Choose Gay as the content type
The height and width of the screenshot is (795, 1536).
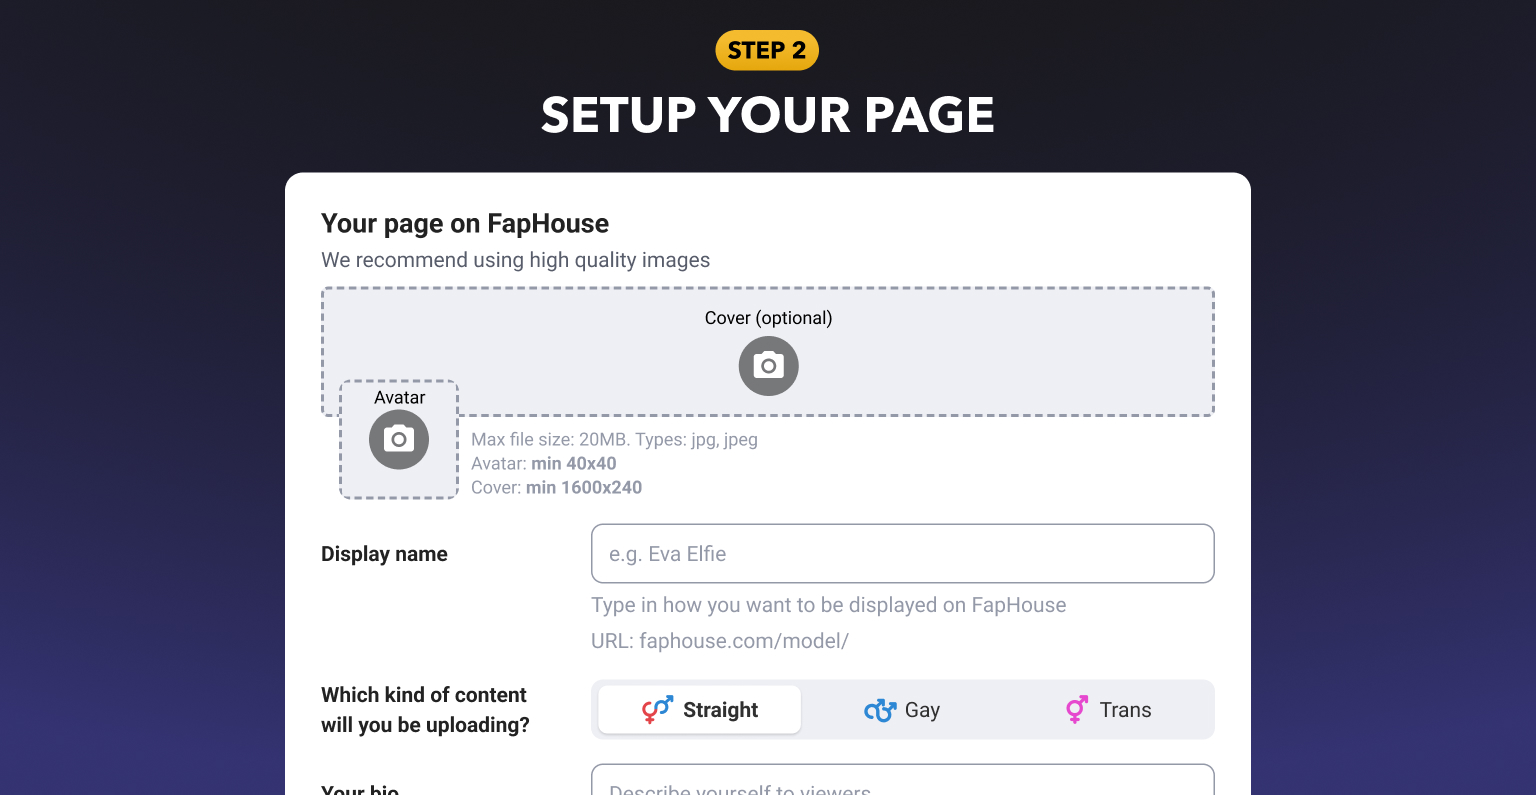tap(902, 710)
